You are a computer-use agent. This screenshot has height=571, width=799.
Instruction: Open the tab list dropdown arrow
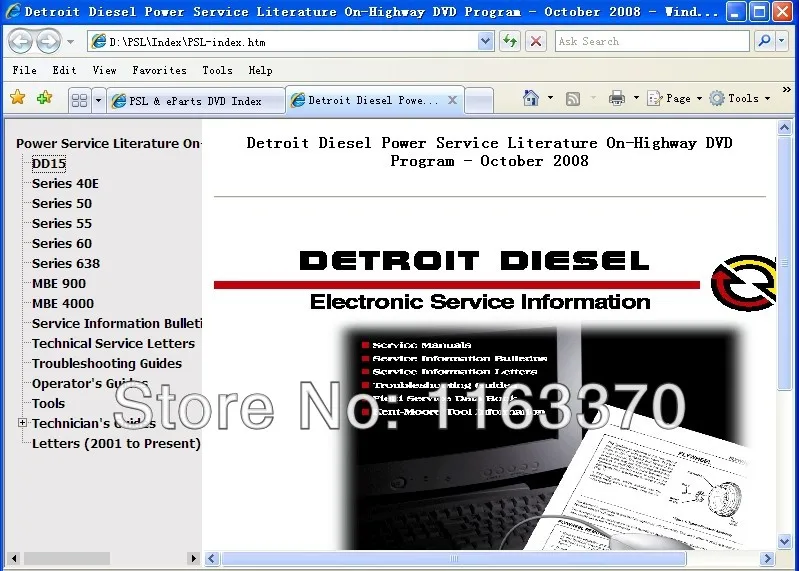[98, 100]
